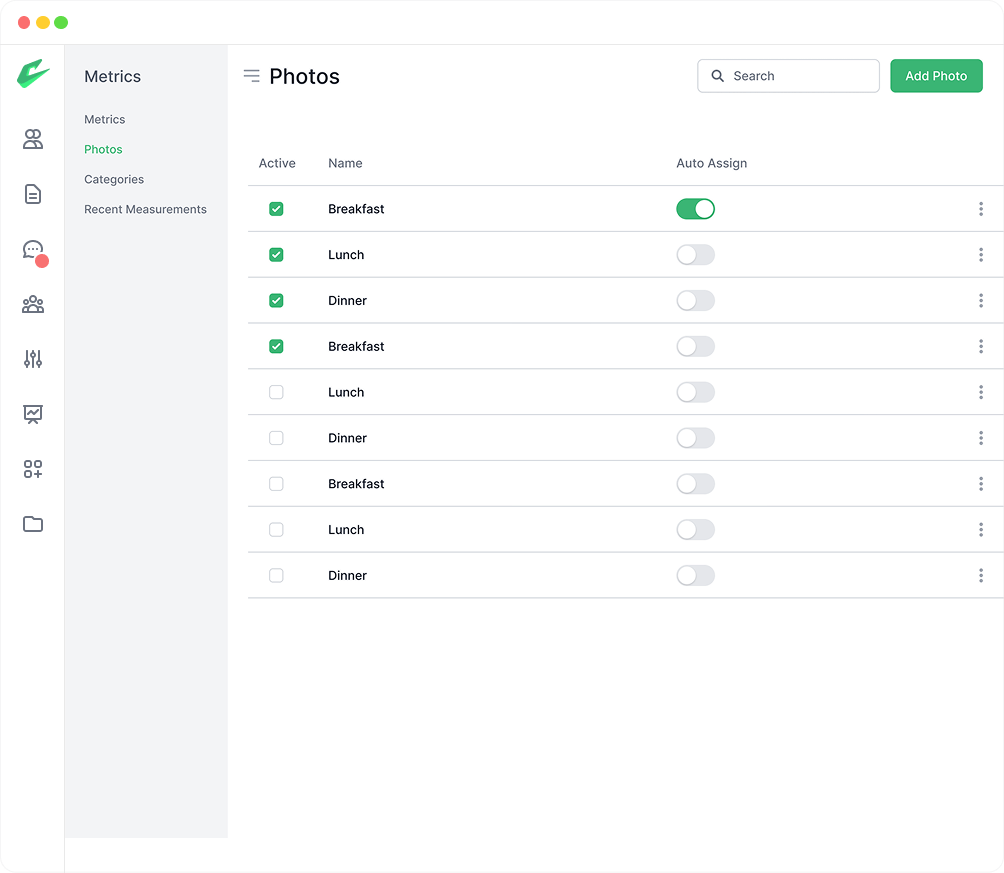Click the document icon in the sidebar
Screen dimensions: 1004x873
pyautogui.click(x=33, y=194)
